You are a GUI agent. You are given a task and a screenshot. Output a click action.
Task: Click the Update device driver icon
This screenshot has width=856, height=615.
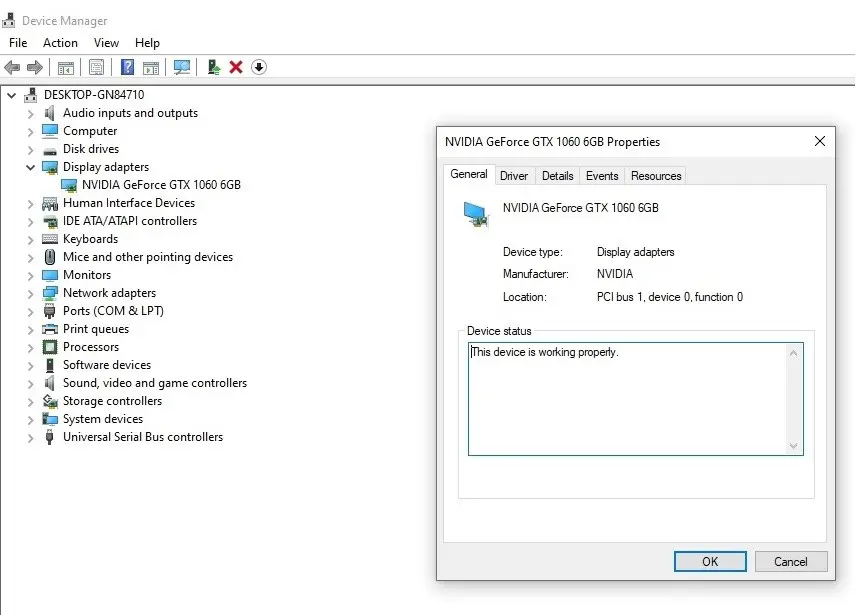213,67
